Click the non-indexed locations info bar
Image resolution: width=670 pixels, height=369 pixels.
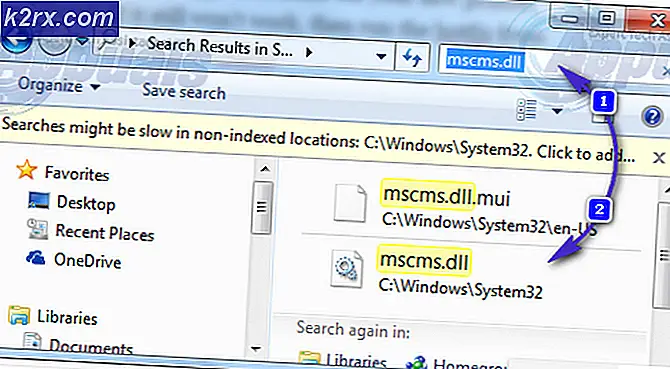318,140
